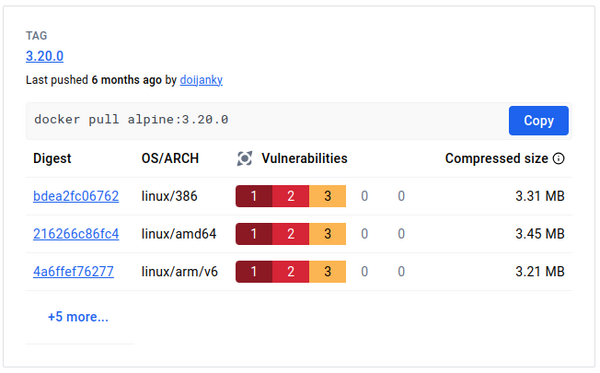This screenshot has width=600, height=373.
Task: Click critical vulnerability badge for linux/amd64
Action: 254,234
